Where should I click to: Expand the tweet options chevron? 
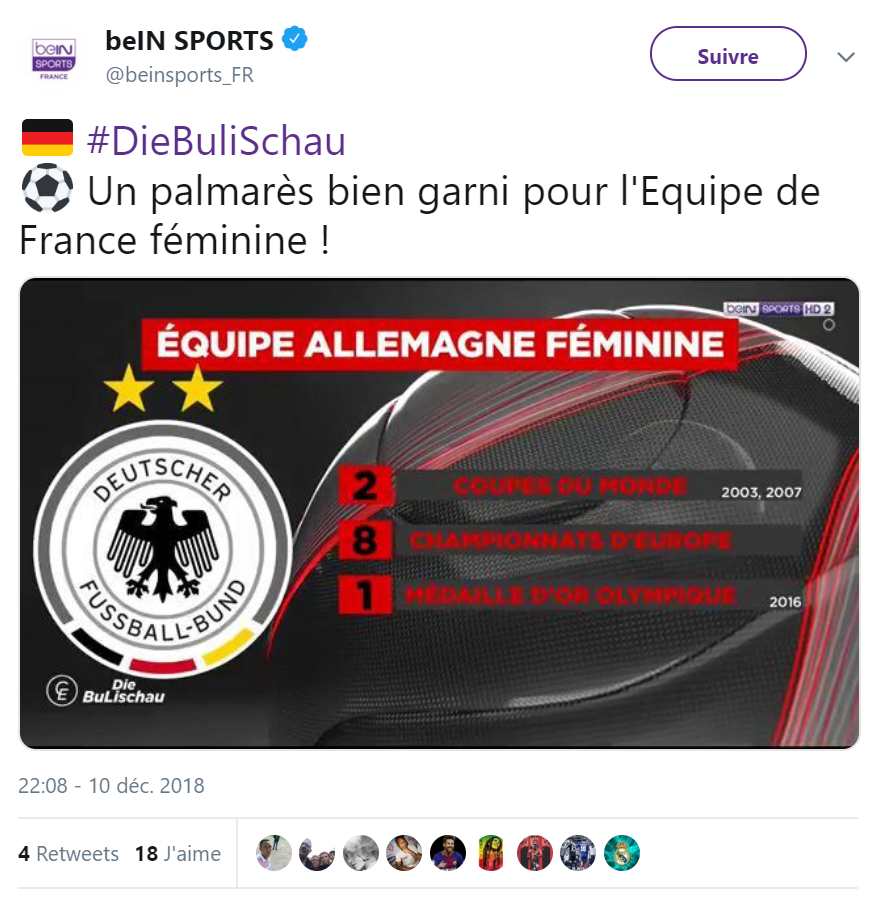click(846, 57)
